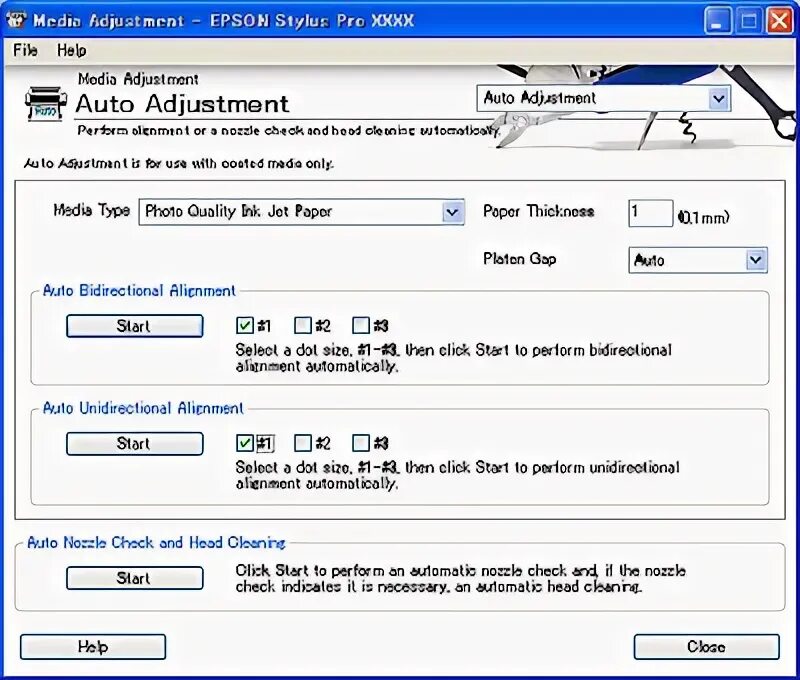
Task: Click the Paper Thickness input field
Action: pos(650,213)
